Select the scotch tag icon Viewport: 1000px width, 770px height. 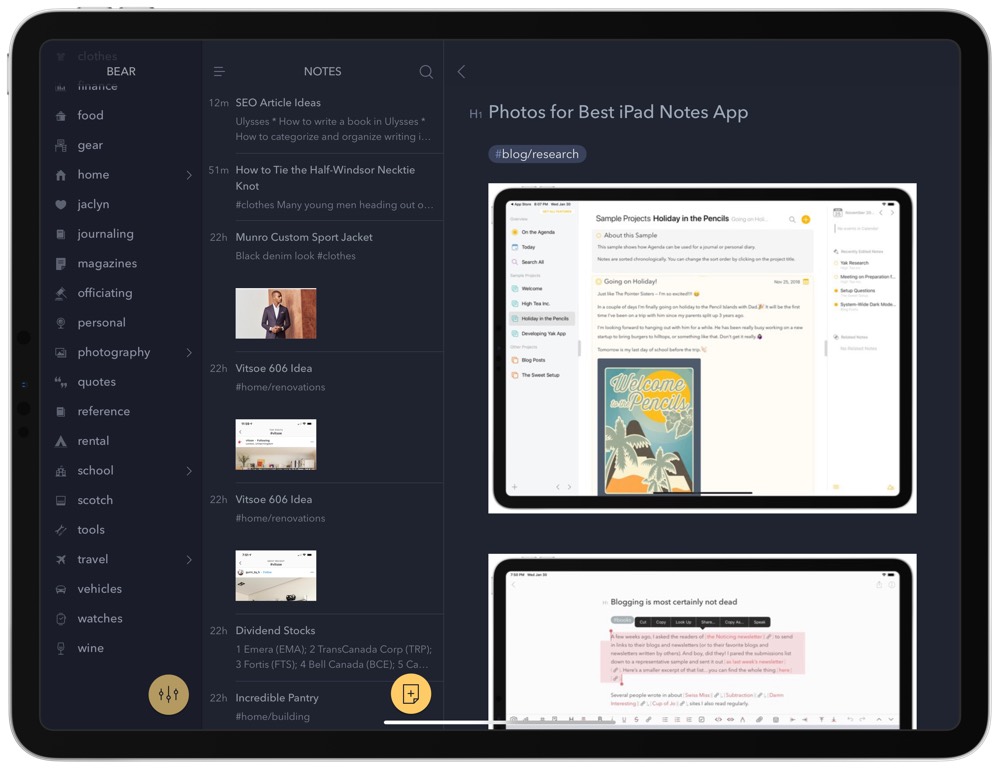click(61, 500)
